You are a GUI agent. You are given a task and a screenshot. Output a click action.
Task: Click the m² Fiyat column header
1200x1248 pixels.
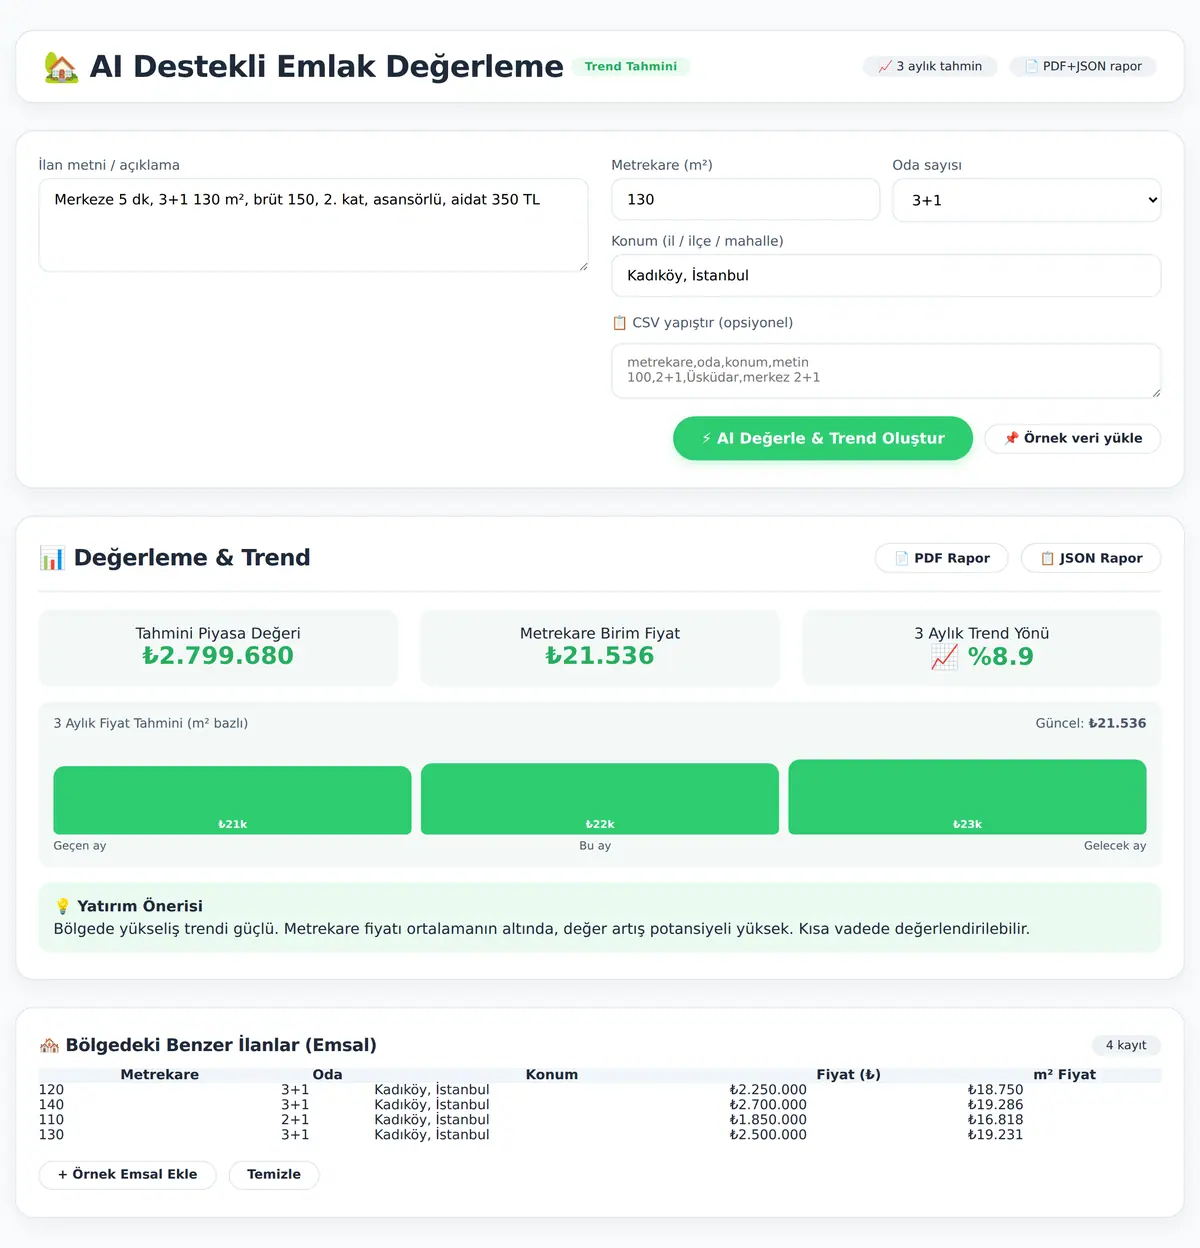pyautogui.click(x=1065, y=1075)
